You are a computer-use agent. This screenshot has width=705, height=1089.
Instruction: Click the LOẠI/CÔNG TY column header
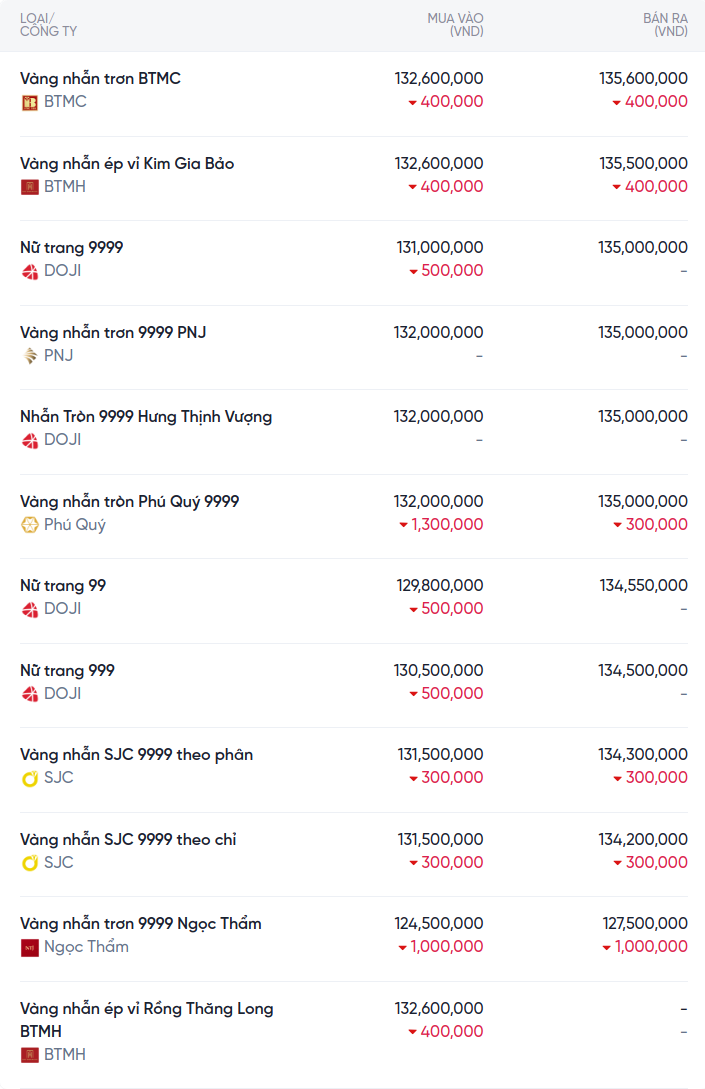[x=48, y=25]
